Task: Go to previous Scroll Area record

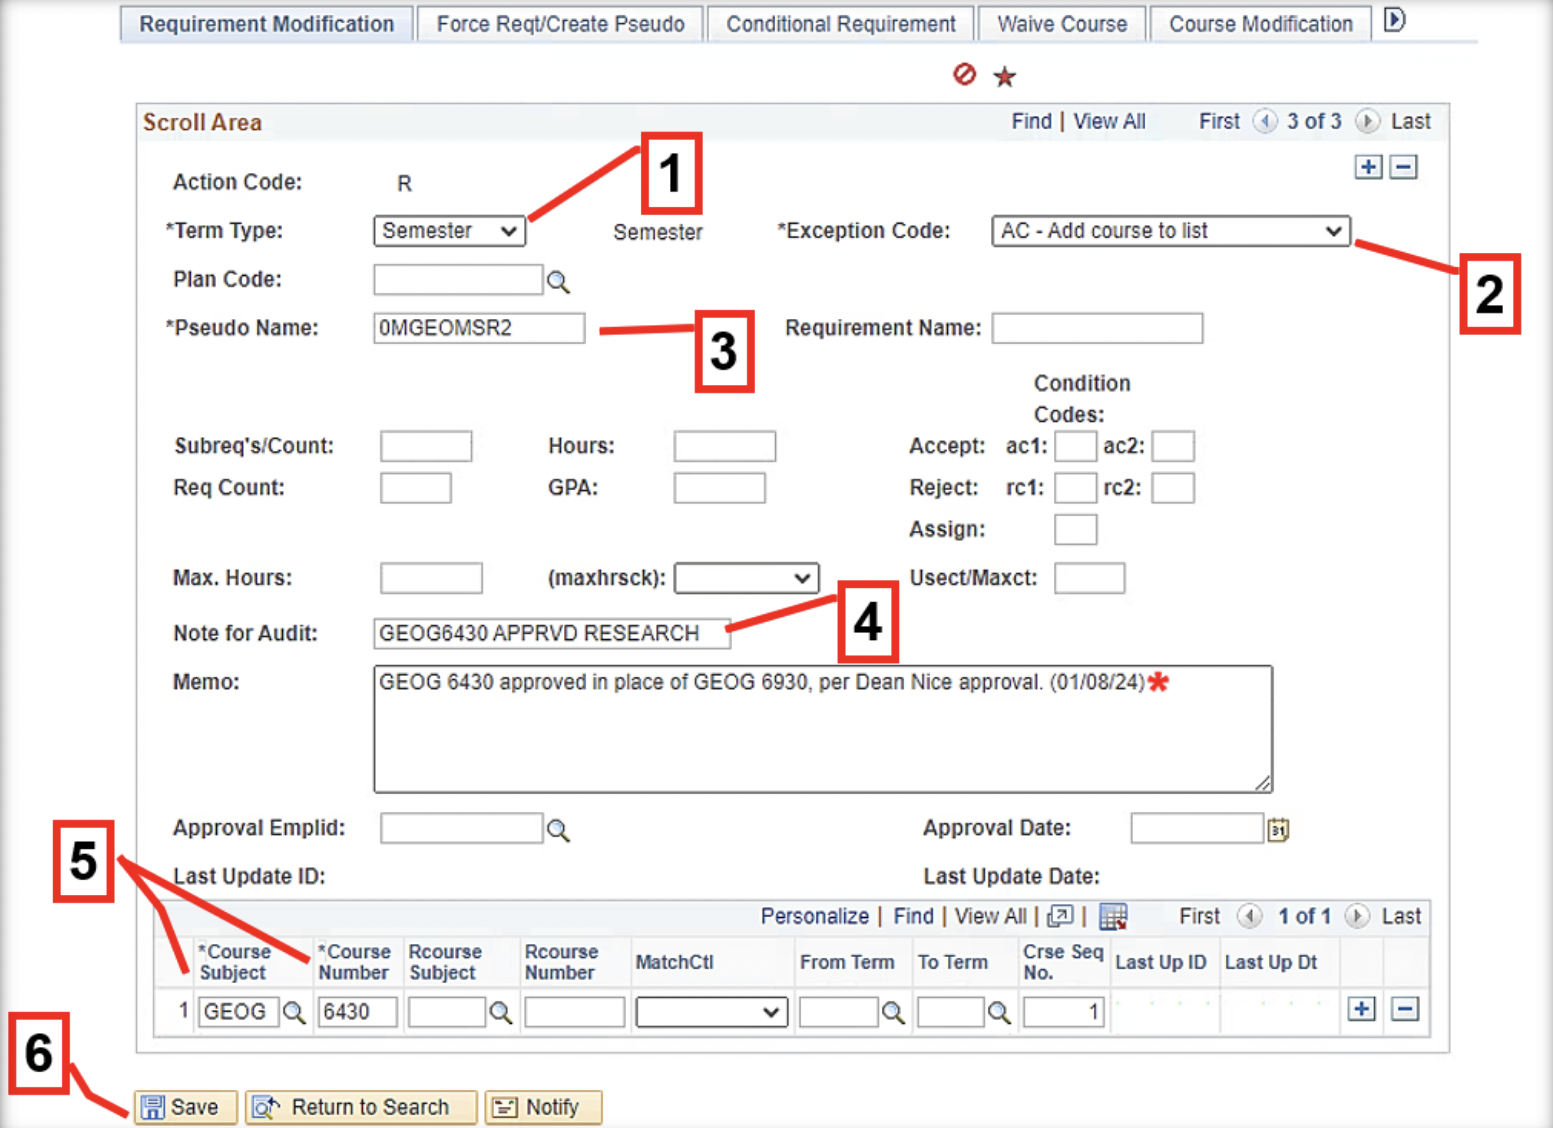Action: pyautogui.click(x=1265, y=121)
